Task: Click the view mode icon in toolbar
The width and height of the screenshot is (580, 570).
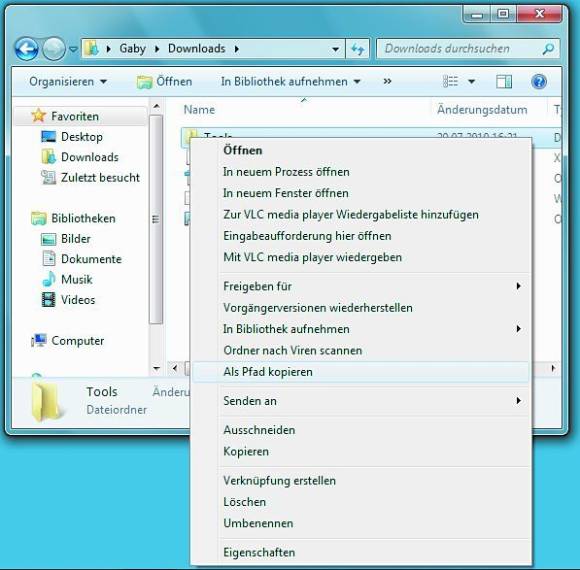Action: click(450, 81)
